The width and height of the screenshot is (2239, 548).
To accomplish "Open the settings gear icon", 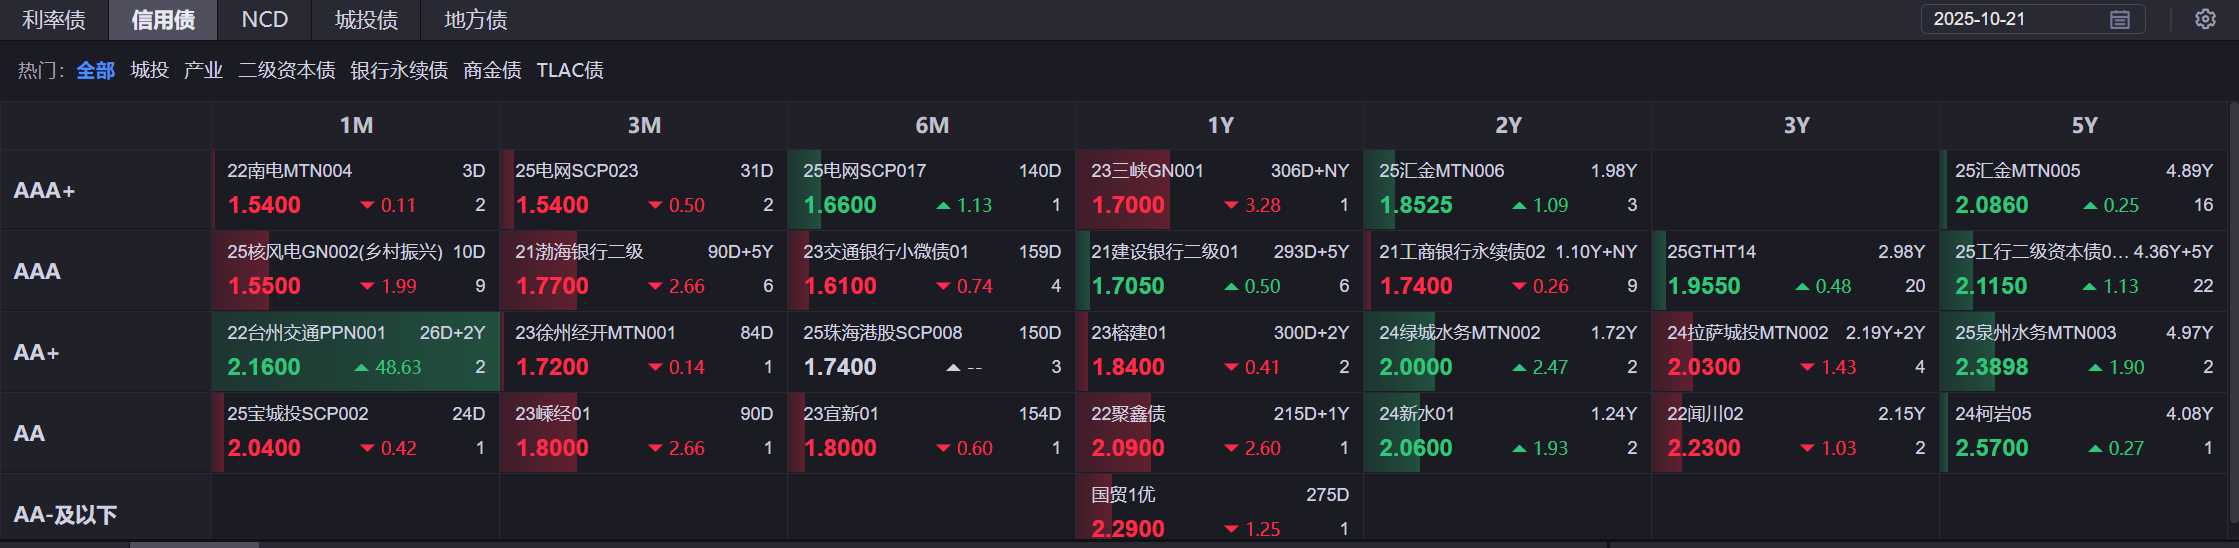I will [x=2205, y=20].
